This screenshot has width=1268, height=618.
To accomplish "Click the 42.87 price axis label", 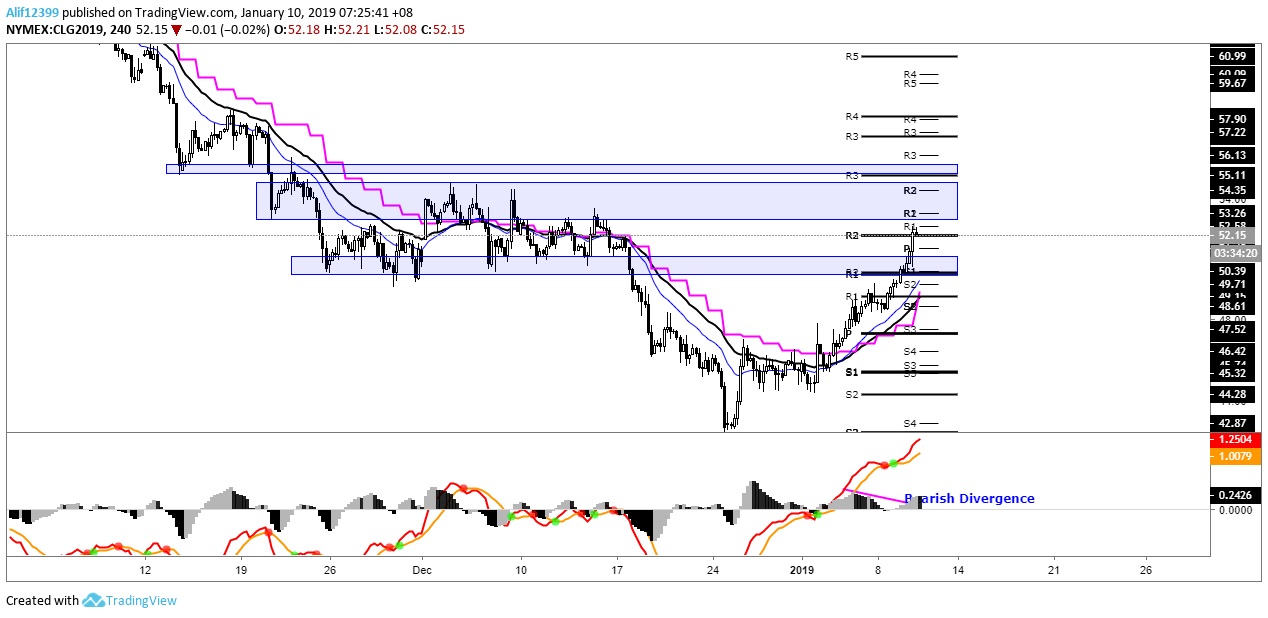I will 1232,423.
